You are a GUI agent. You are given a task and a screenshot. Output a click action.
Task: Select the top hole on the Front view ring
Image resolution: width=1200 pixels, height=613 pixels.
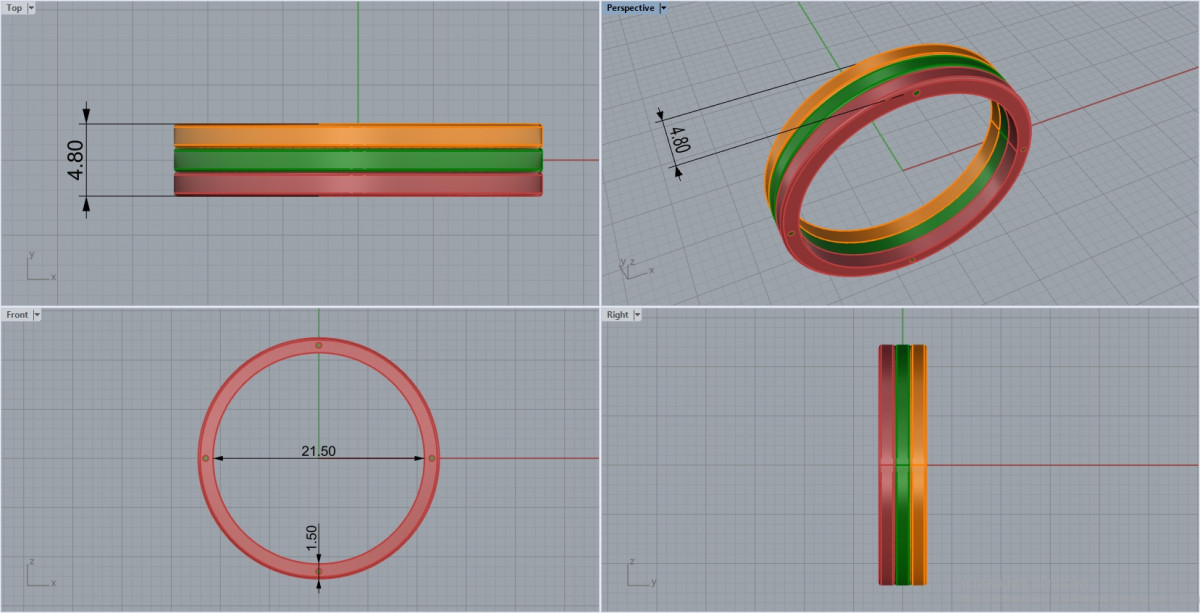319,346
